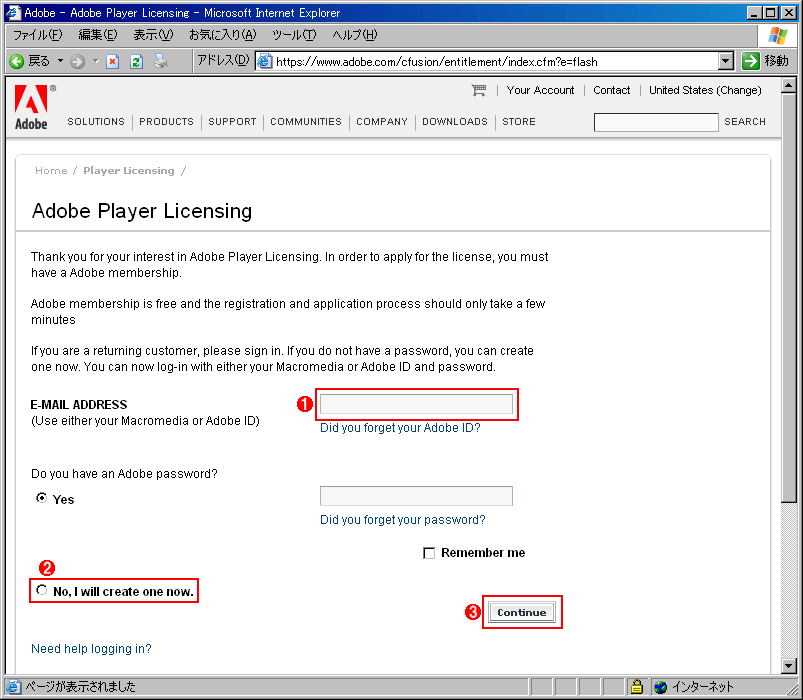Viewport: 803px width, 700px height.
Task: Click the vertical scrollbar thumb
Action: 789,298
